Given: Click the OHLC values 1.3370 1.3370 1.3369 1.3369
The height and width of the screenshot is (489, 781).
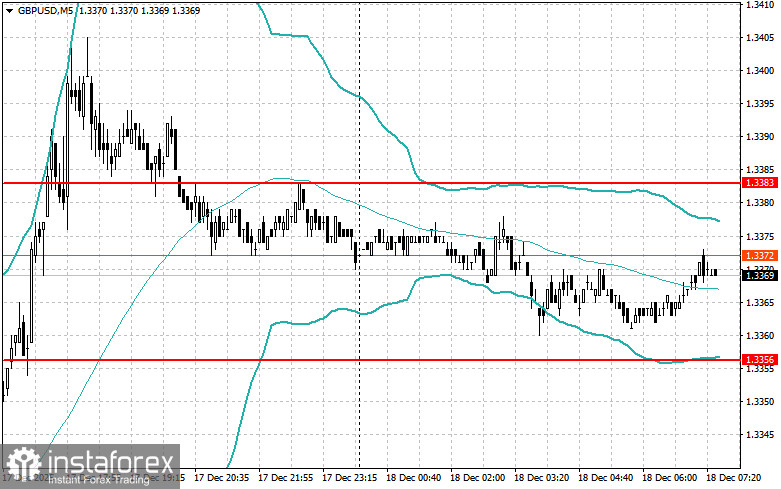Looking at the screenshot, I should pyautogui.click(x=140, y=10).
